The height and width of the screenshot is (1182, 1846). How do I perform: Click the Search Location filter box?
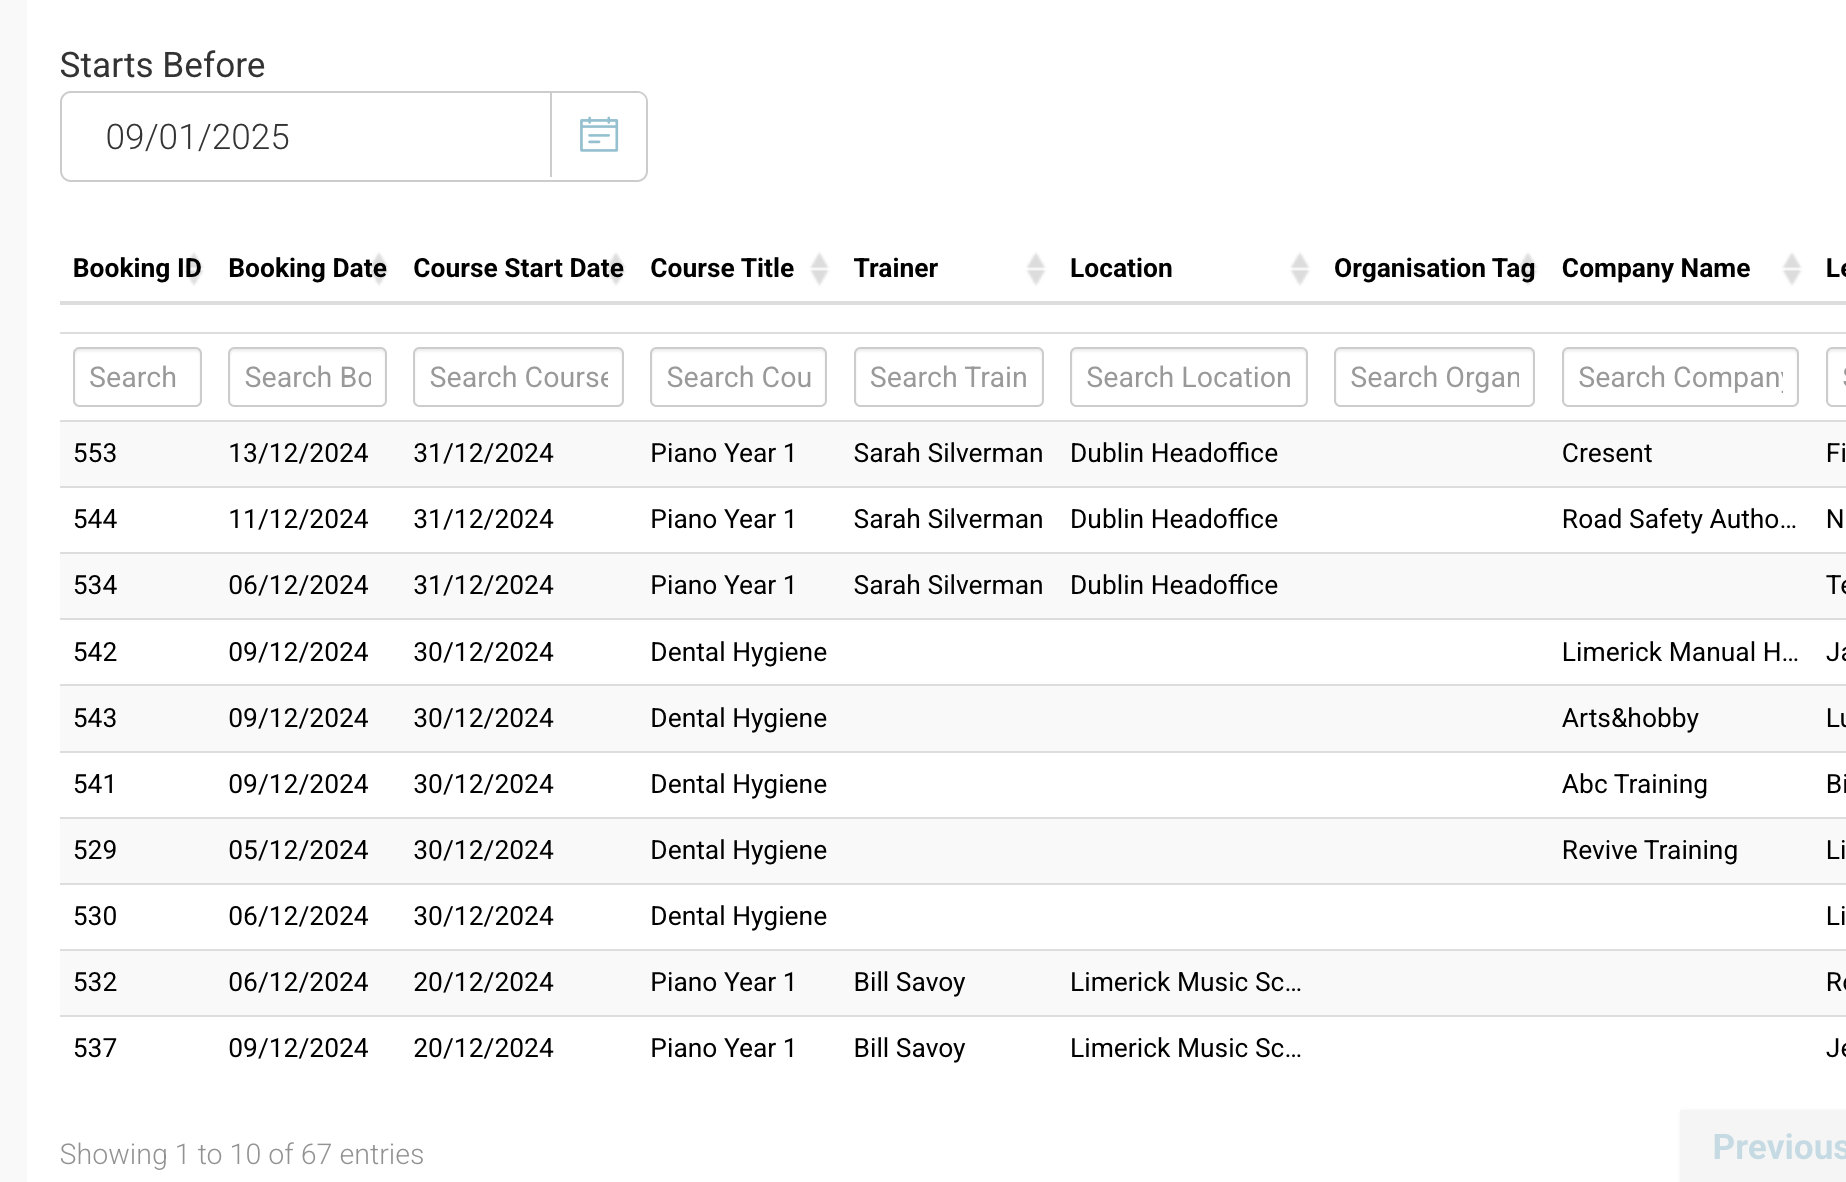click(1188, 377)
